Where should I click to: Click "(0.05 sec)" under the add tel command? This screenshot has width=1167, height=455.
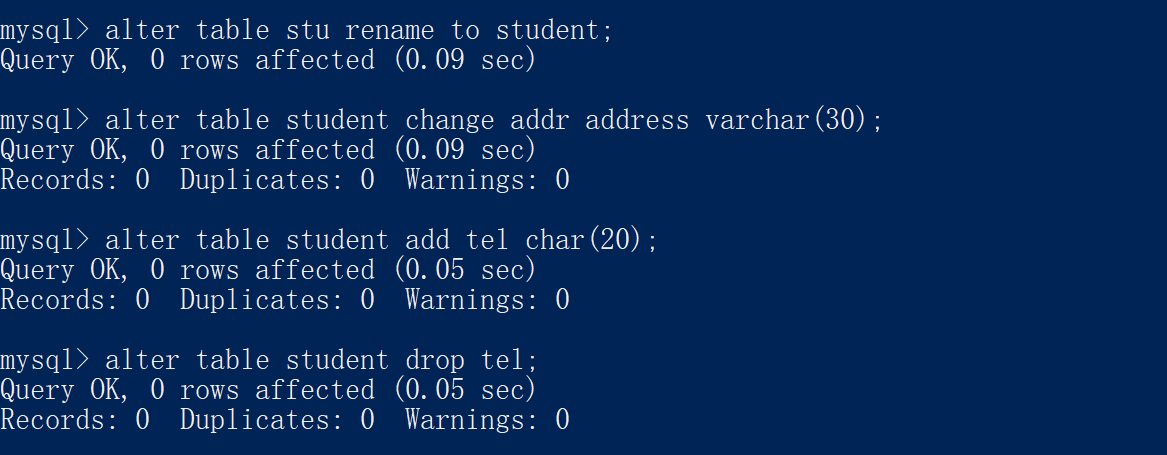click(465, 271)
